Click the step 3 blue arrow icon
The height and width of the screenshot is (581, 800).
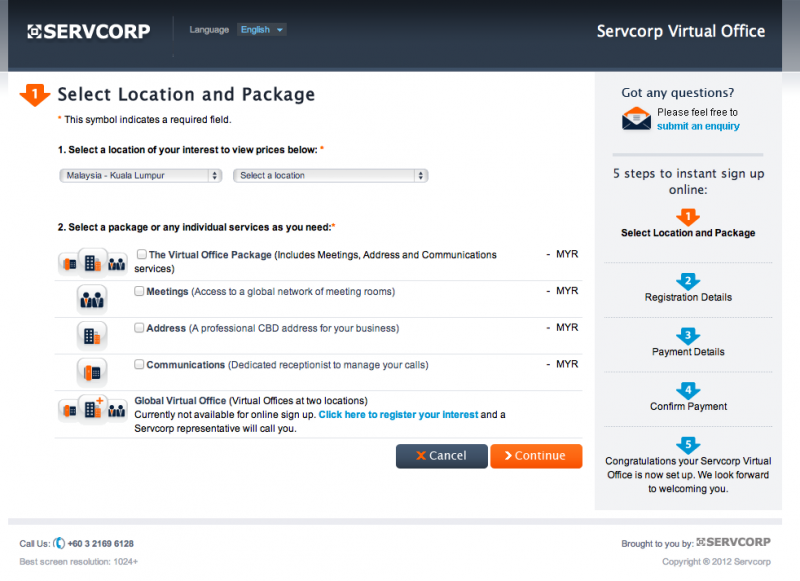688,336
